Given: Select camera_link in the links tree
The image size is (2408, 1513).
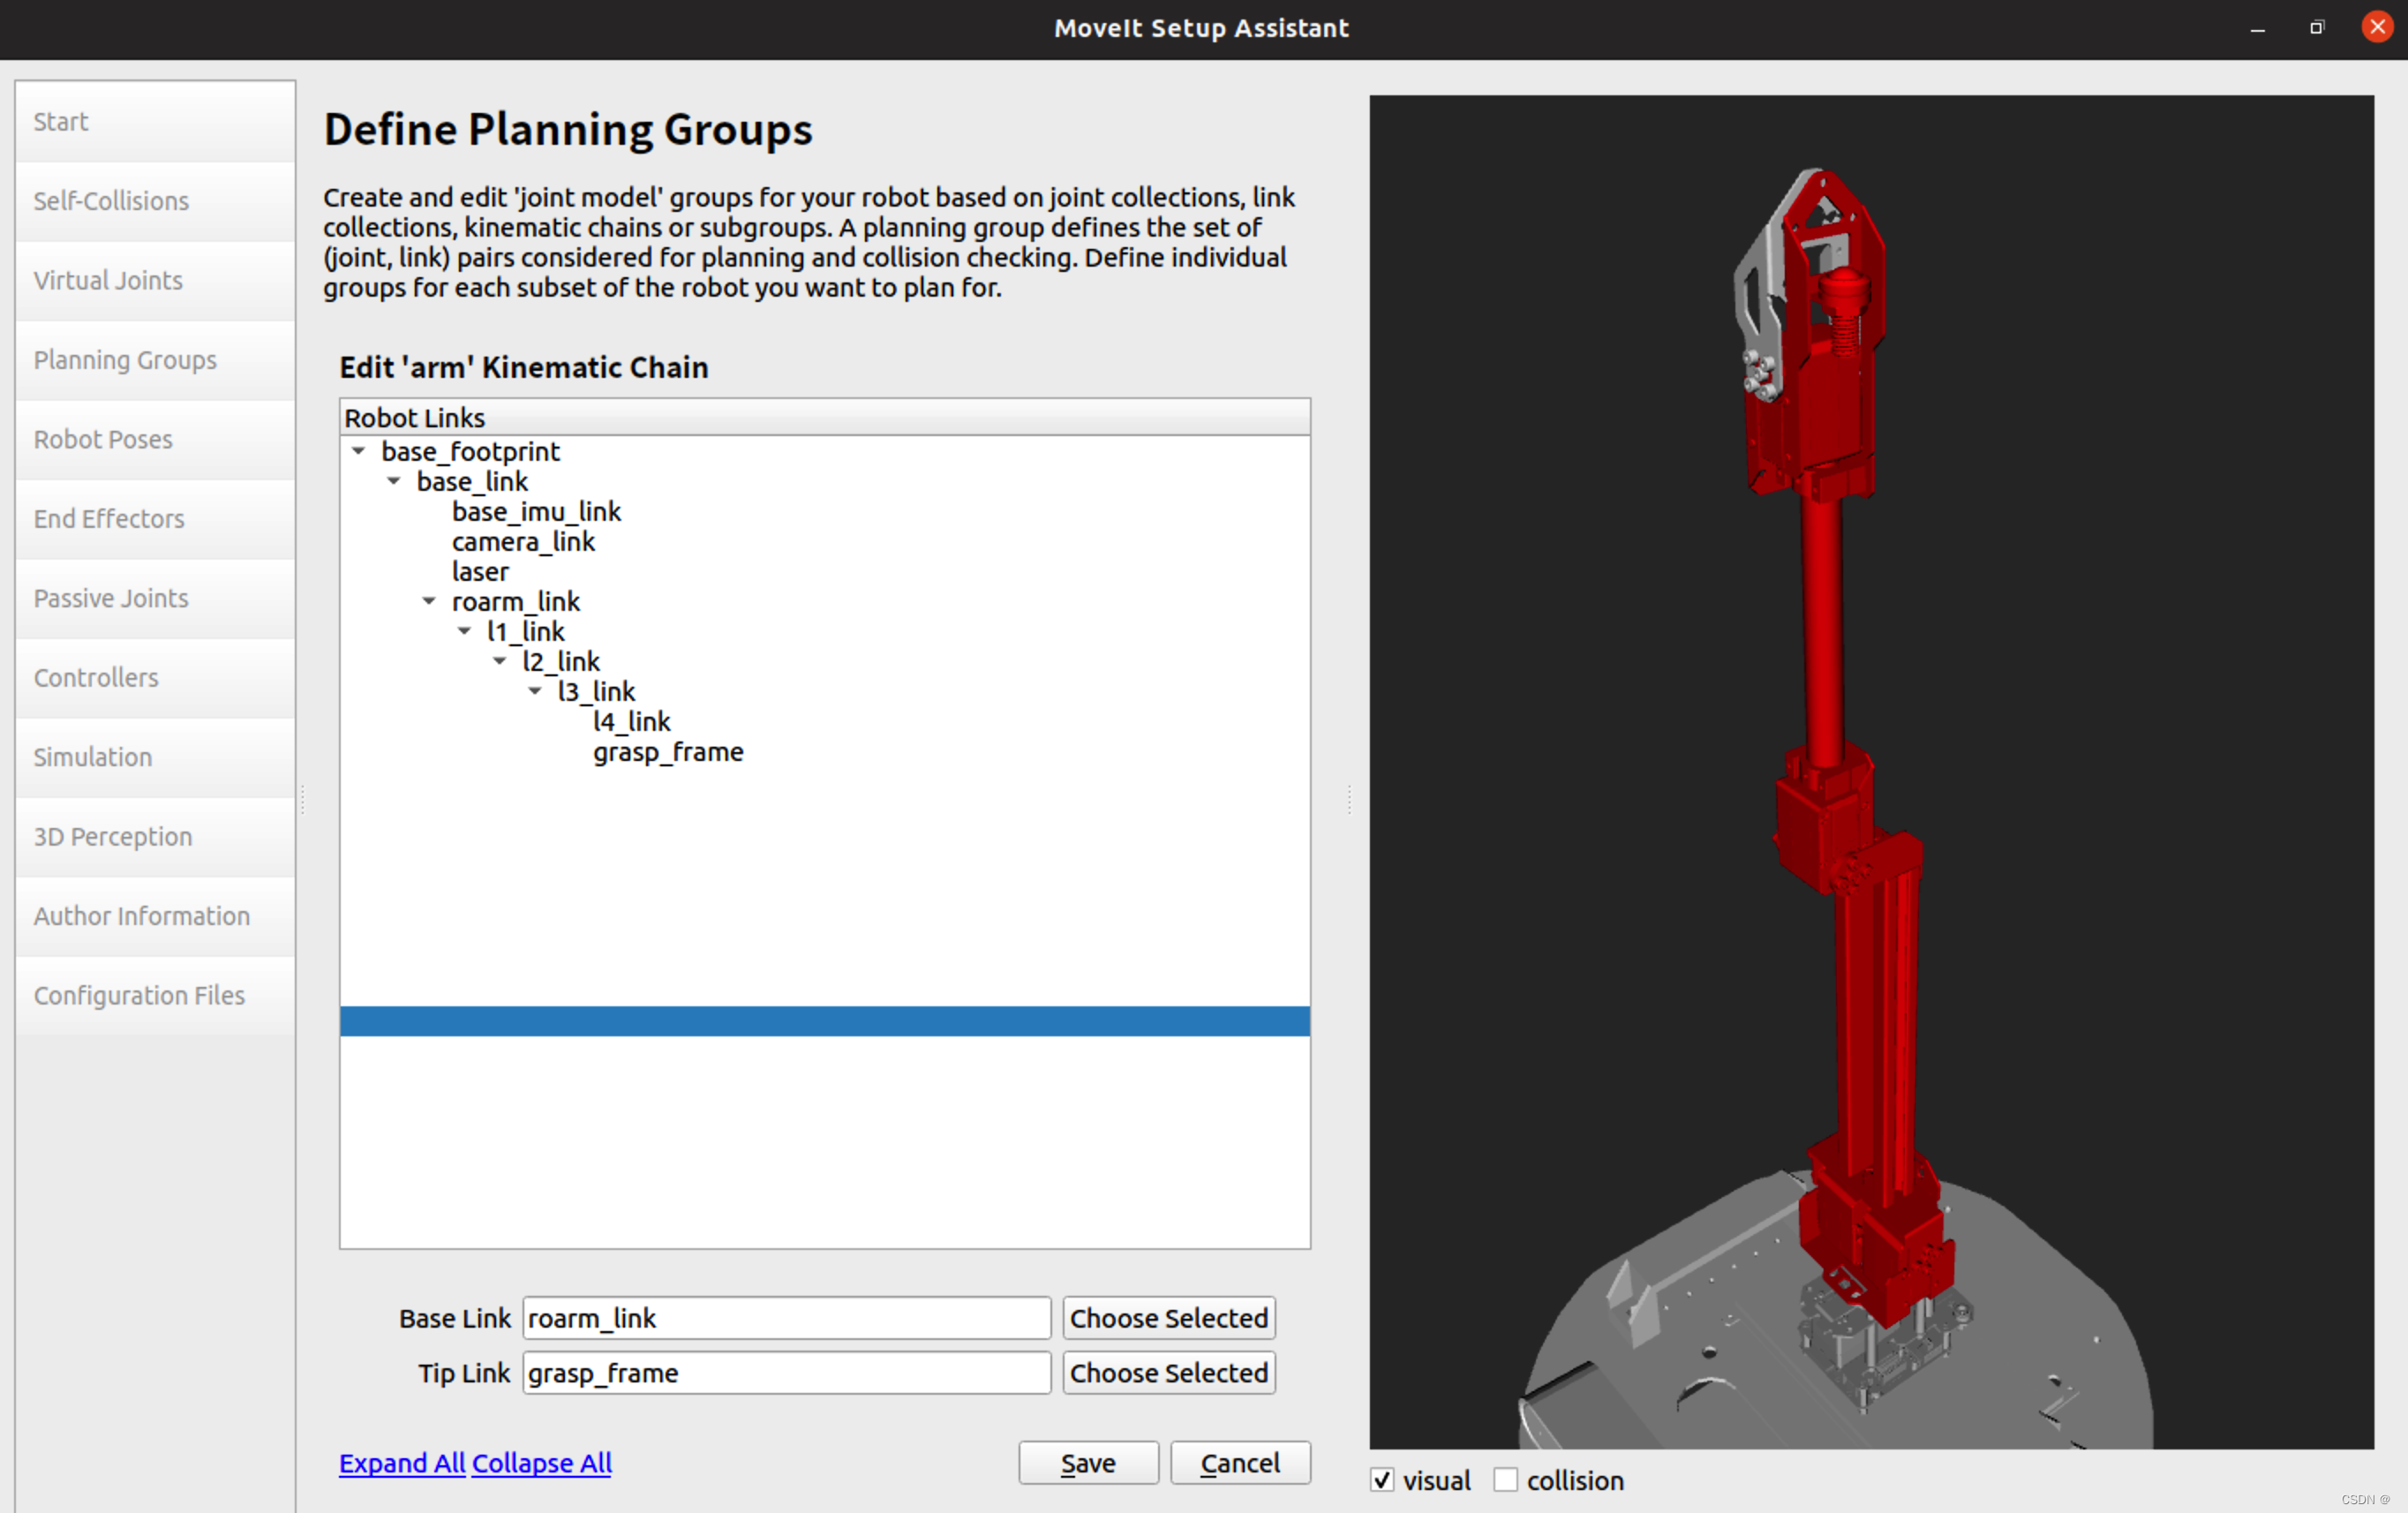Looking at the screenshot, I should (523, 541).
